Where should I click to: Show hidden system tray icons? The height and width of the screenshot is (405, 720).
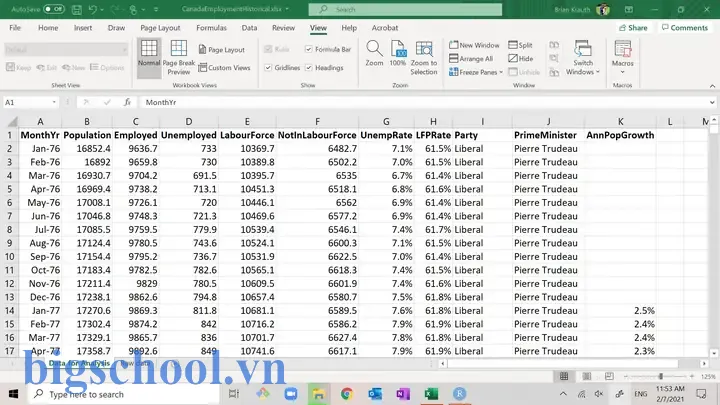coord(563,394)
